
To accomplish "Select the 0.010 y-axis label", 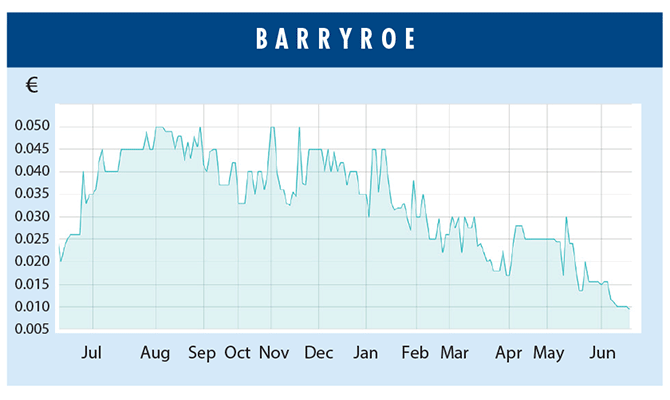I will coord(32,306).
